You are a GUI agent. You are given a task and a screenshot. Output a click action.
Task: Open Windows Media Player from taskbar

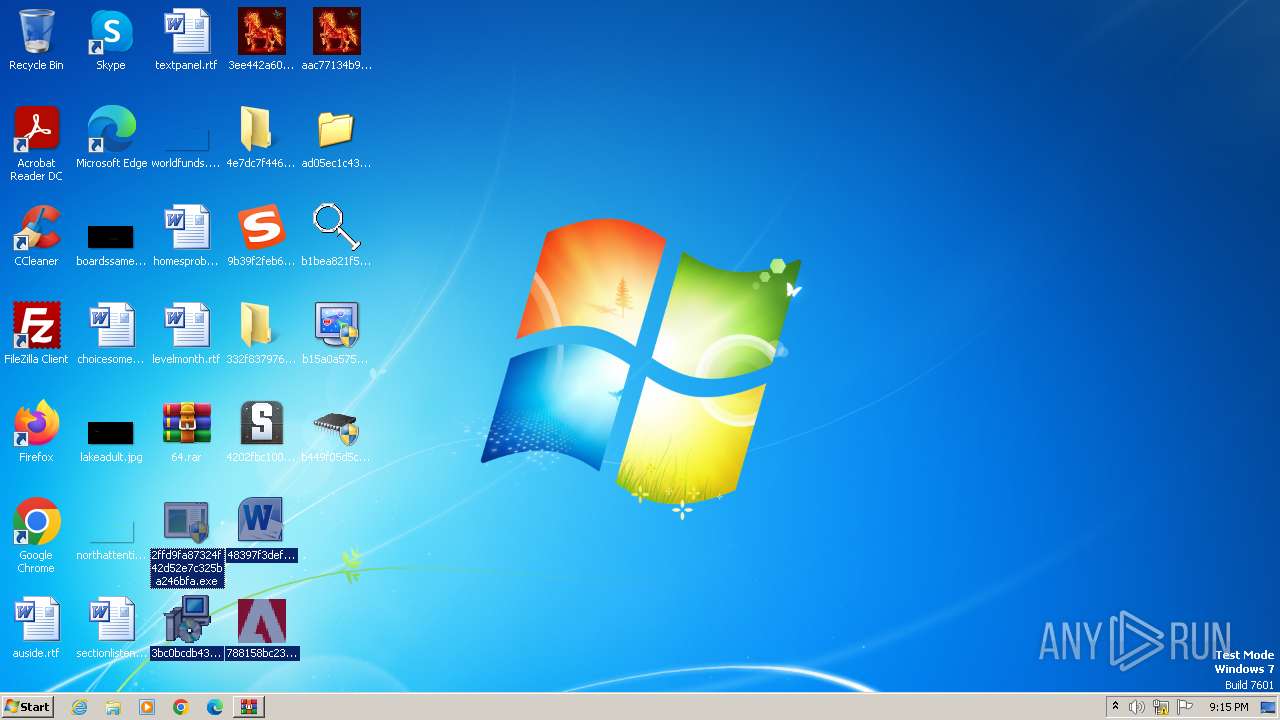(x=147, y=707)
